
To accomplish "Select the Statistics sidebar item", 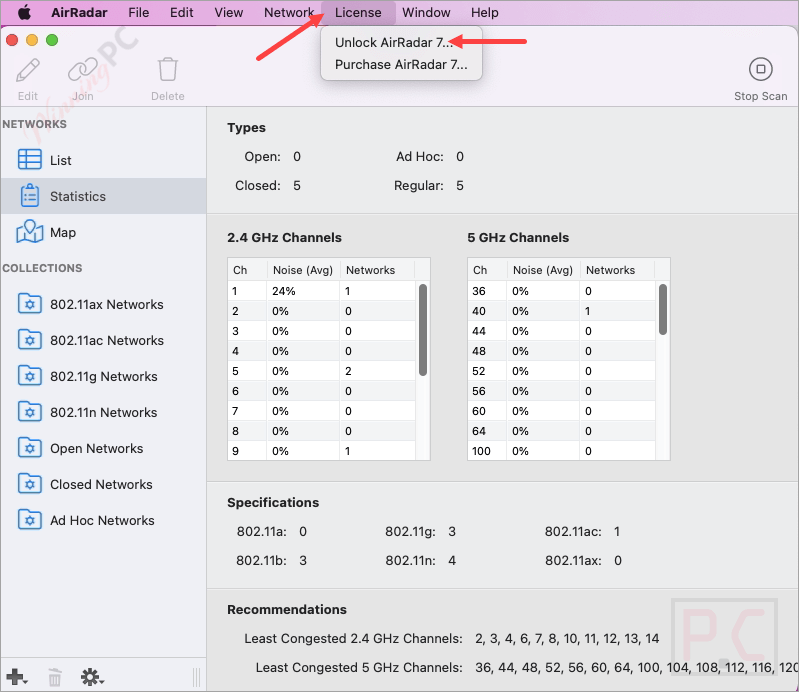I will point(103,196).
